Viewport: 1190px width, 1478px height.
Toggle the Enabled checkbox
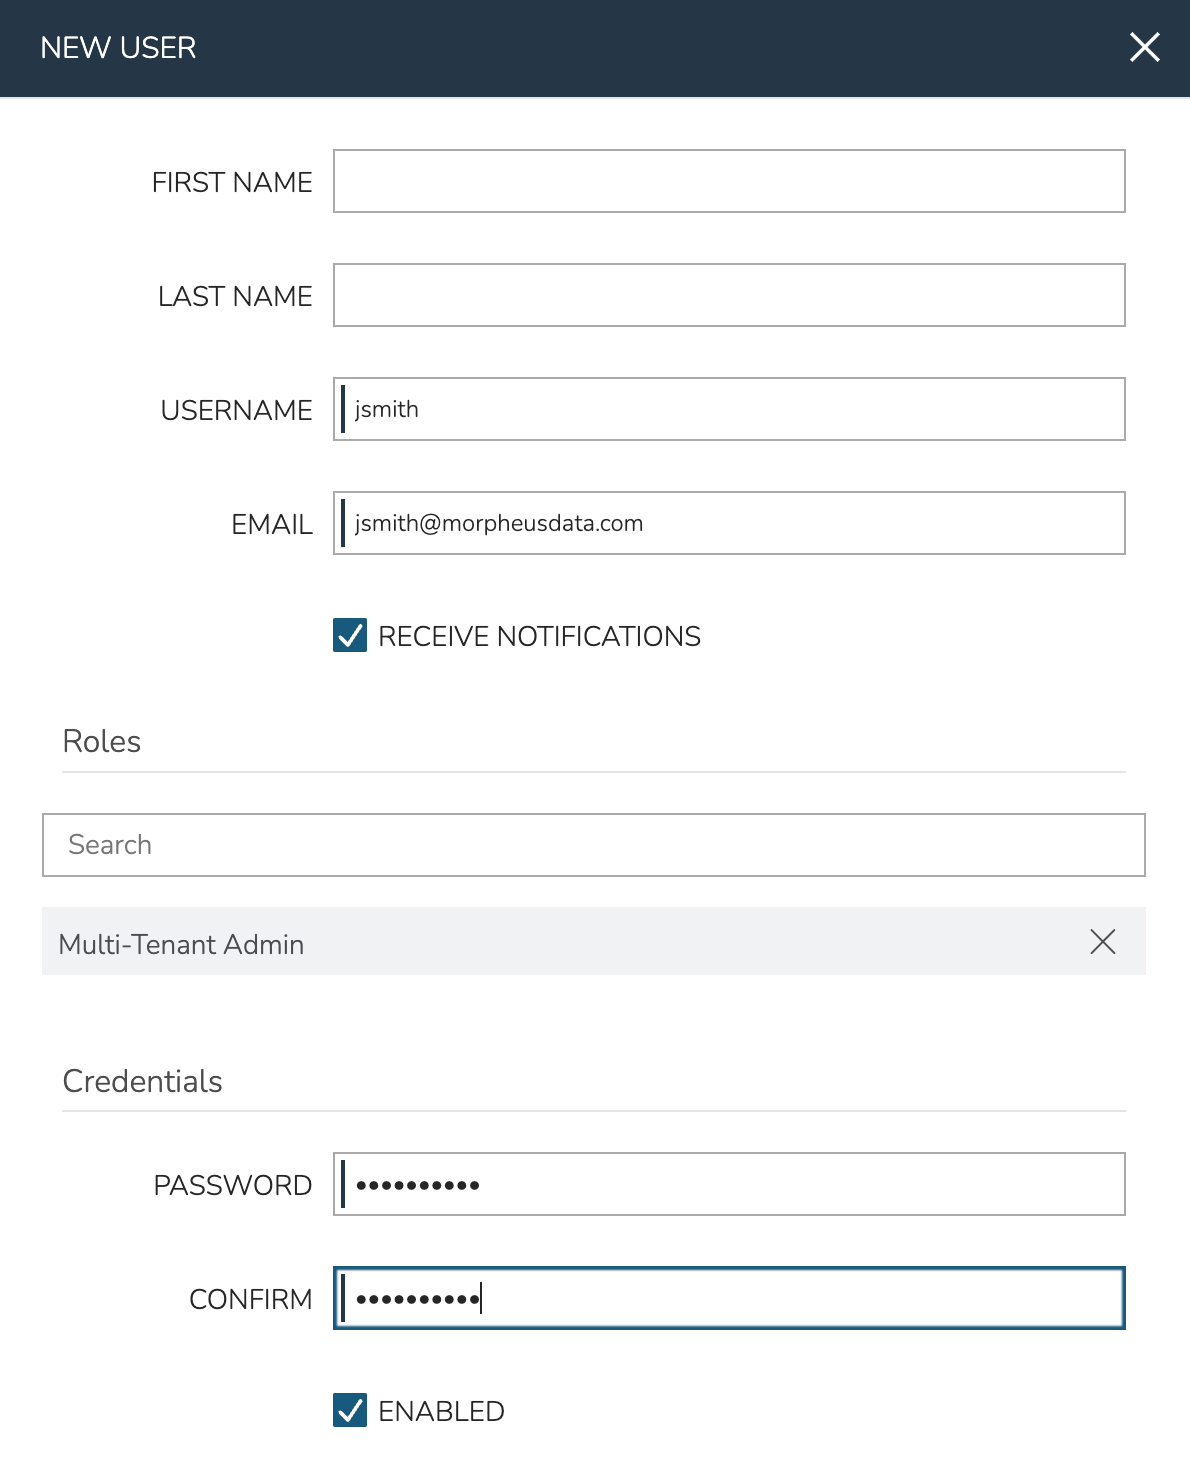[350, 1411]
